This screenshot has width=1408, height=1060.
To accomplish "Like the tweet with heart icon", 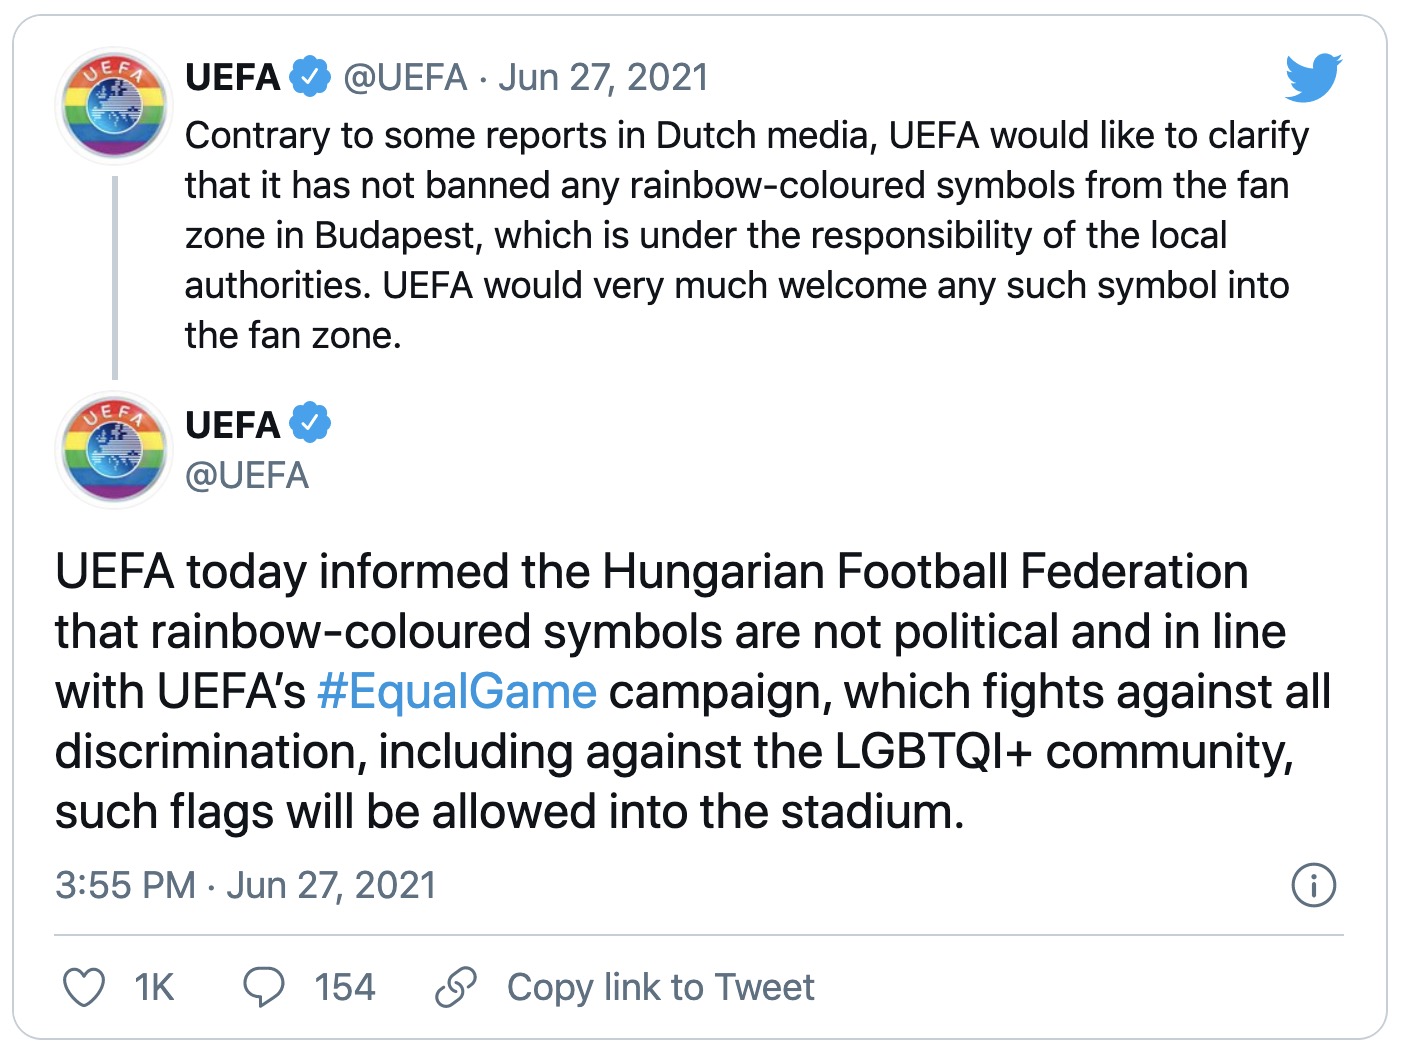I will coord(84,987).
